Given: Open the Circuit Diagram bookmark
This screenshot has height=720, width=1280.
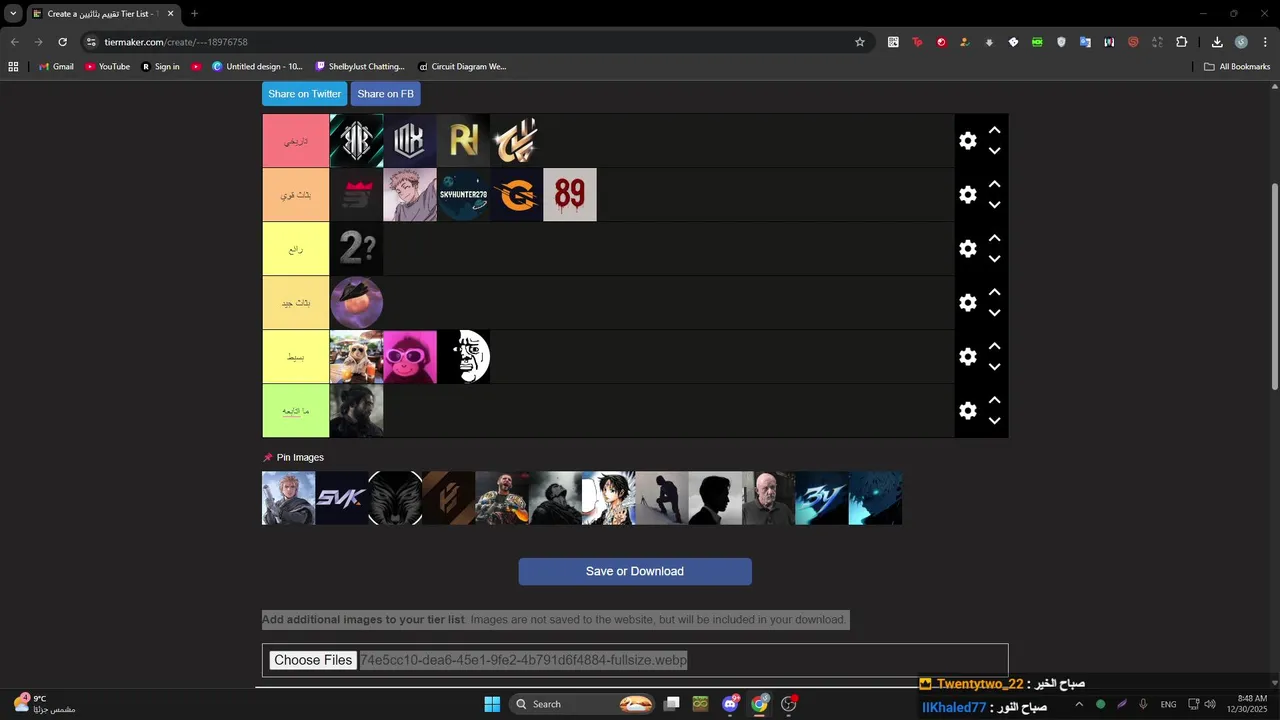Looking at the screenshot, I should click(462, 67).
